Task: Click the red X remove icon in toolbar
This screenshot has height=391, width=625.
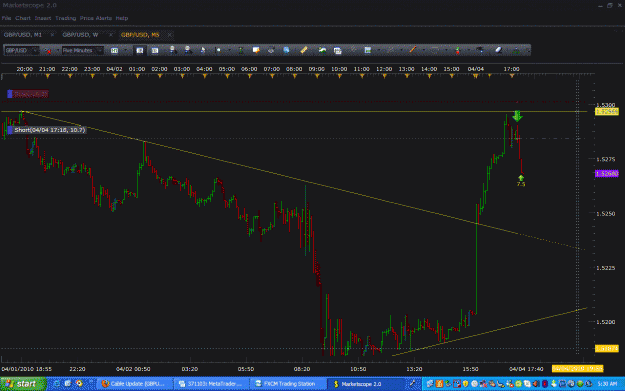Action: pyautogui.click(x=48, y=51)
